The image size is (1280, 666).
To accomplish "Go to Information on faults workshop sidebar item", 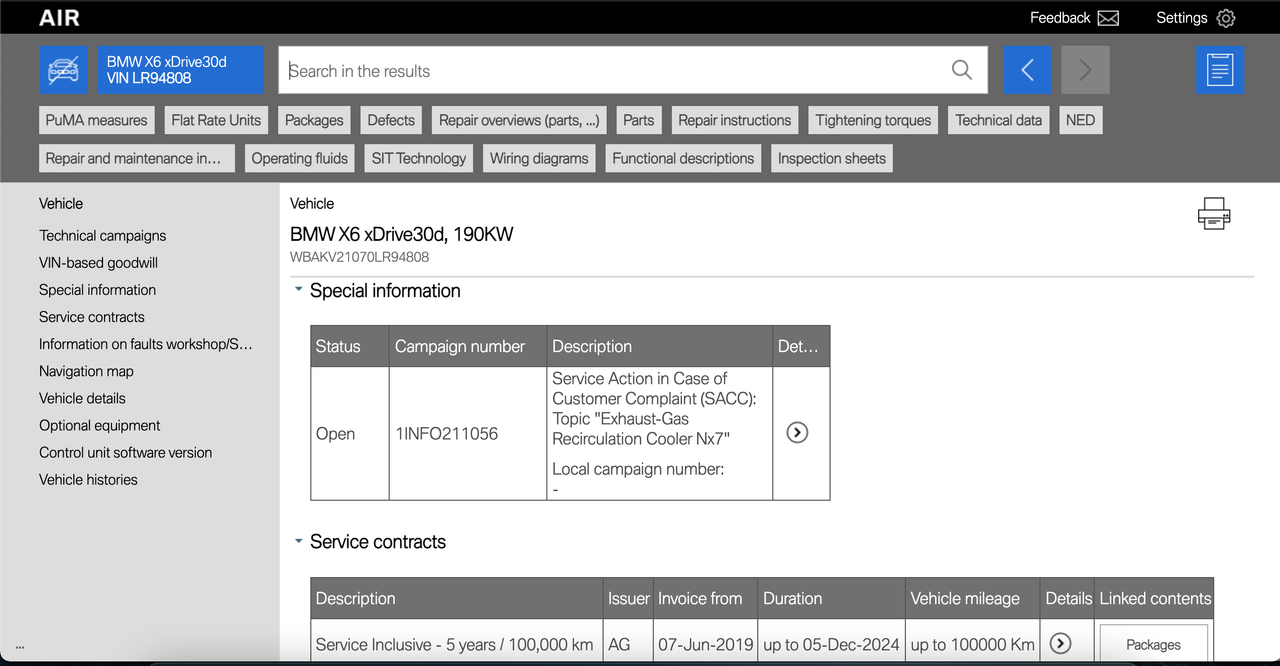I will tap(146, 344).
